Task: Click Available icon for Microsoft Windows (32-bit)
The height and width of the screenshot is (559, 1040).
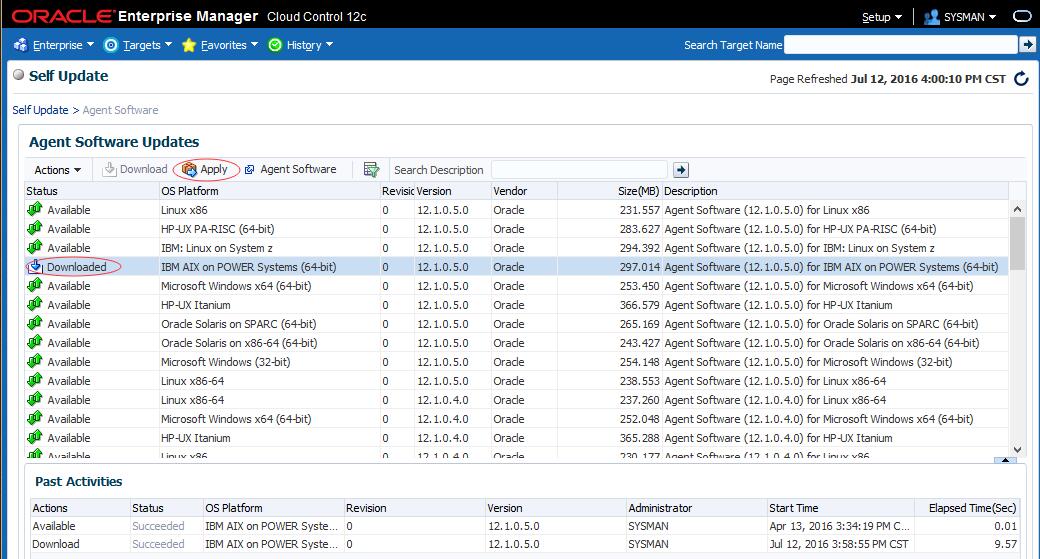Action: coord(34,361)
